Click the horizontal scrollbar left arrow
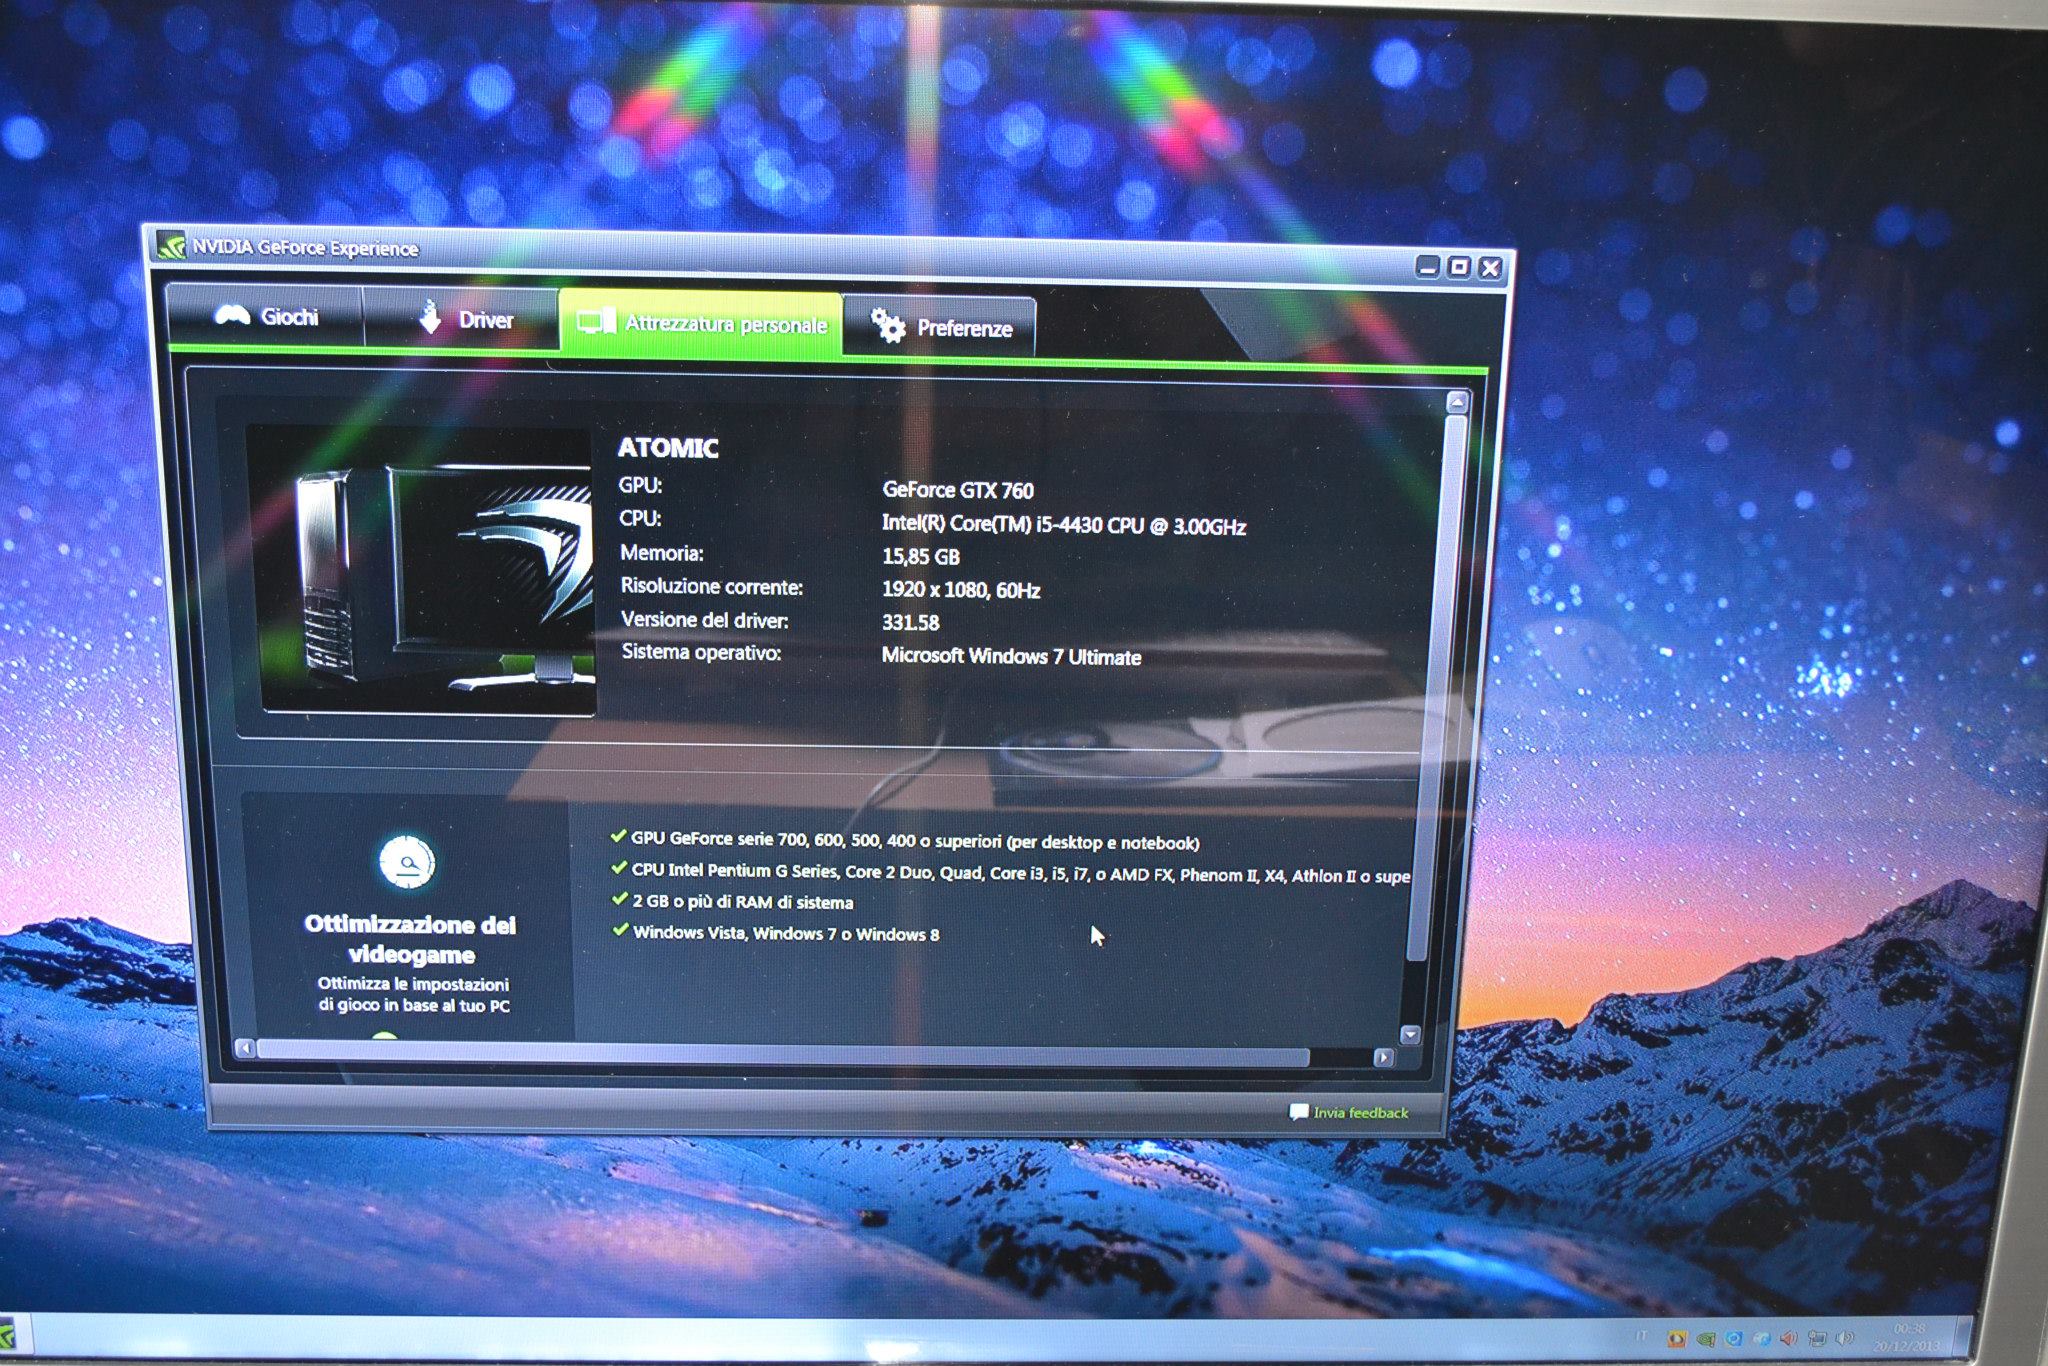Screen dimensions: 2048x1366 pyautogui.click(x=246, y=1047)
